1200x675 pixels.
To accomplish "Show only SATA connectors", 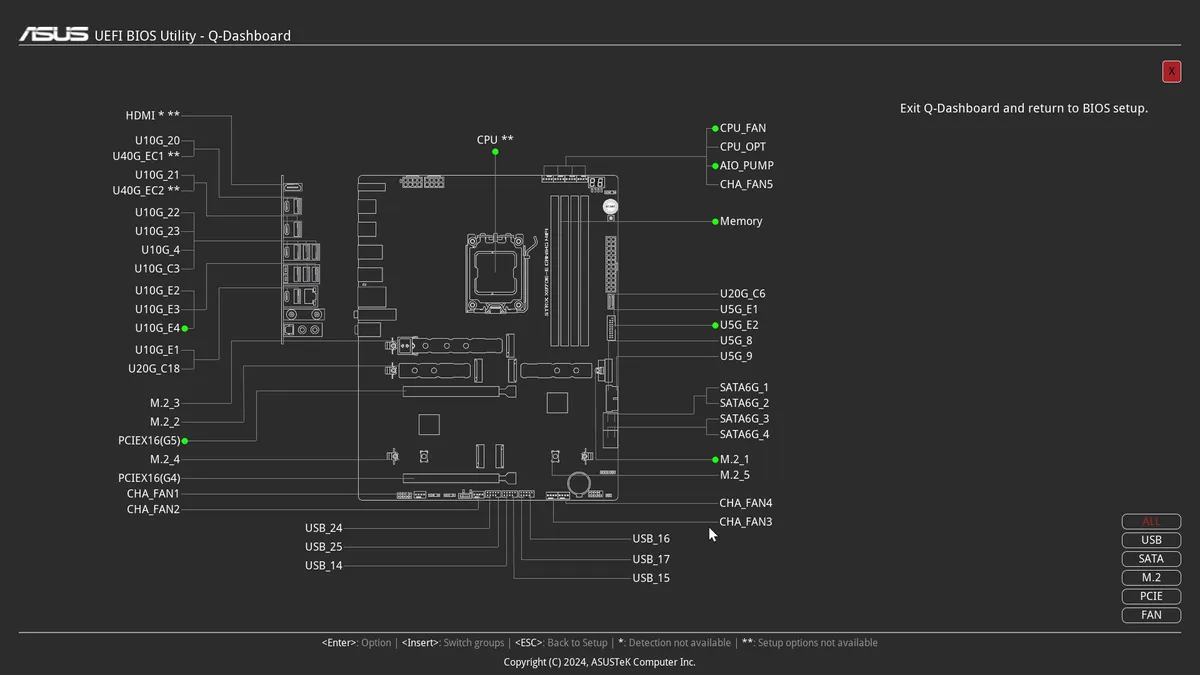I will tap(1151, 559).
